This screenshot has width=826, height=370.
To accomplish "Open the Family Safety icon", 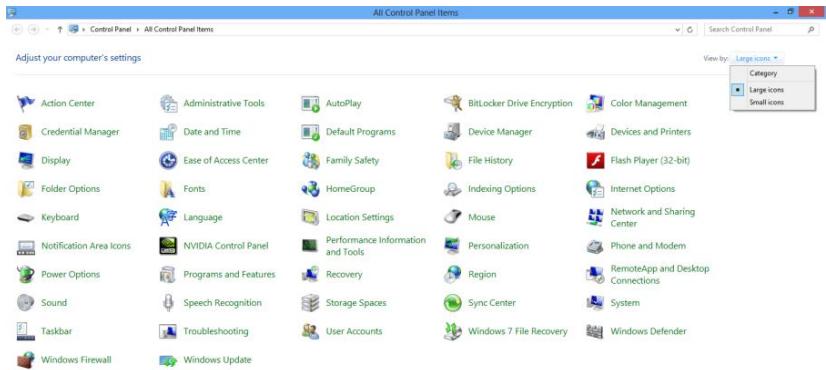I will [x=310, y=160].
